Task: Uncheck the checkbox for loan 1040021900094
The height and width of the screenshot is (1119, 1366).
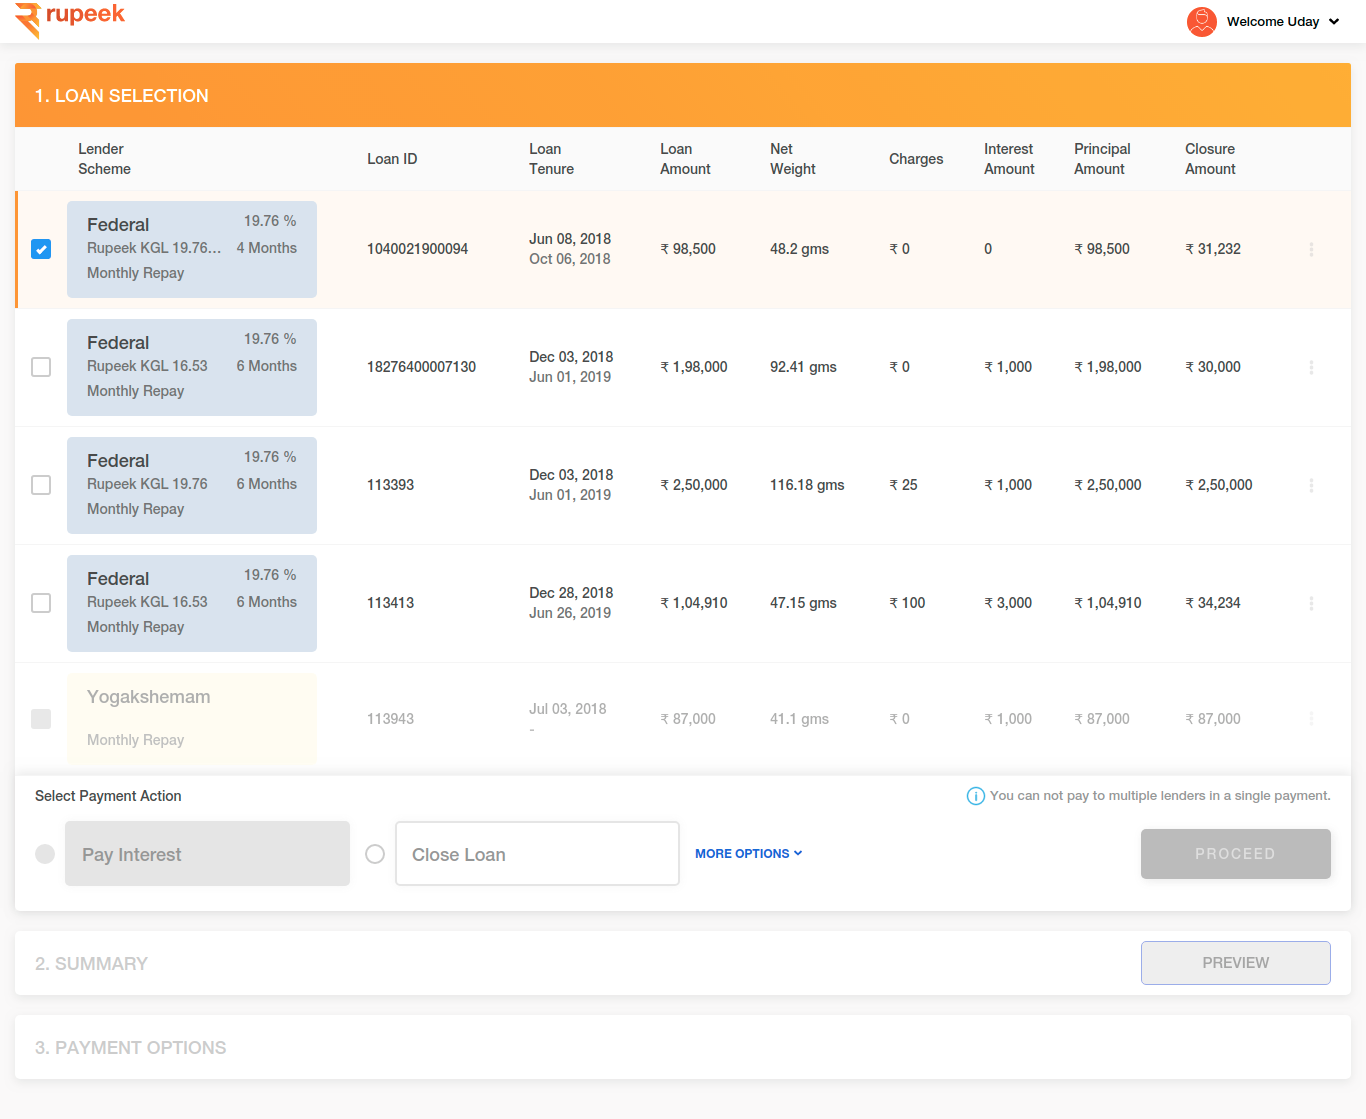Action: pyautogui.click(x=41, y=249)
